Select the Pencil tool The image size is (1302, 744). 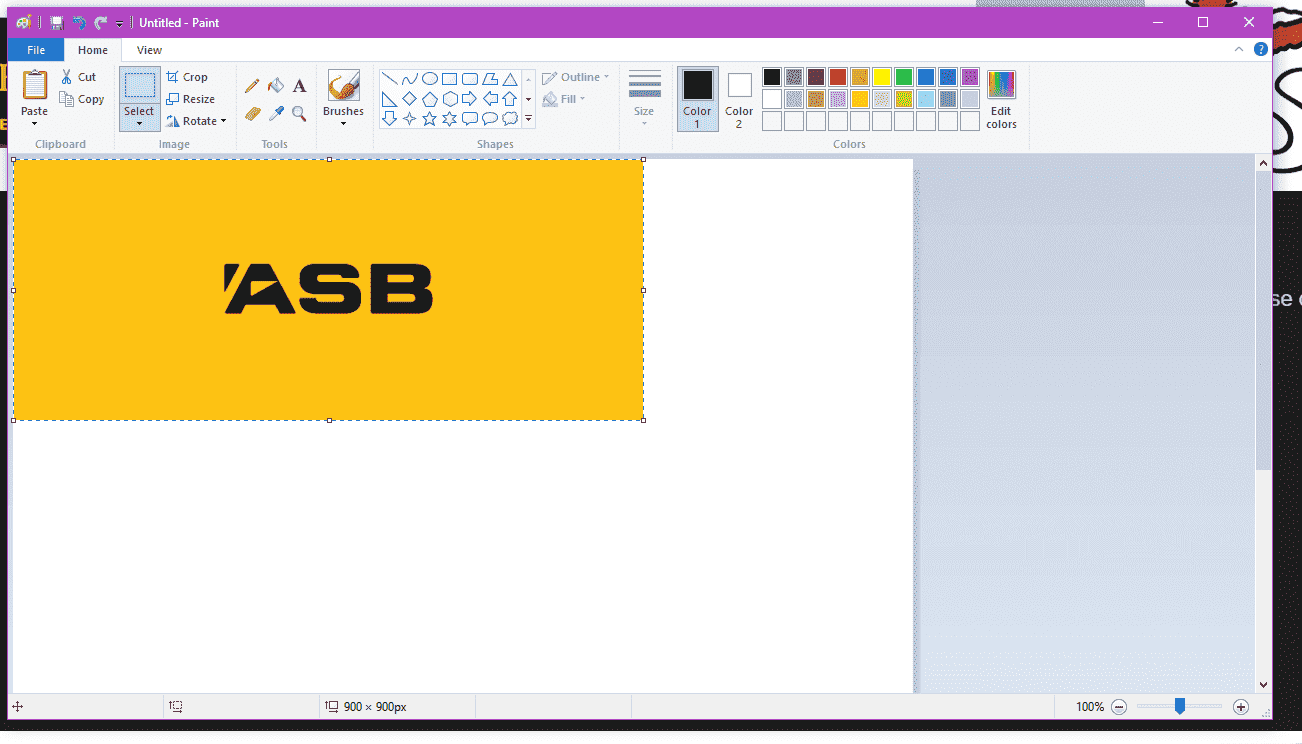252,86
